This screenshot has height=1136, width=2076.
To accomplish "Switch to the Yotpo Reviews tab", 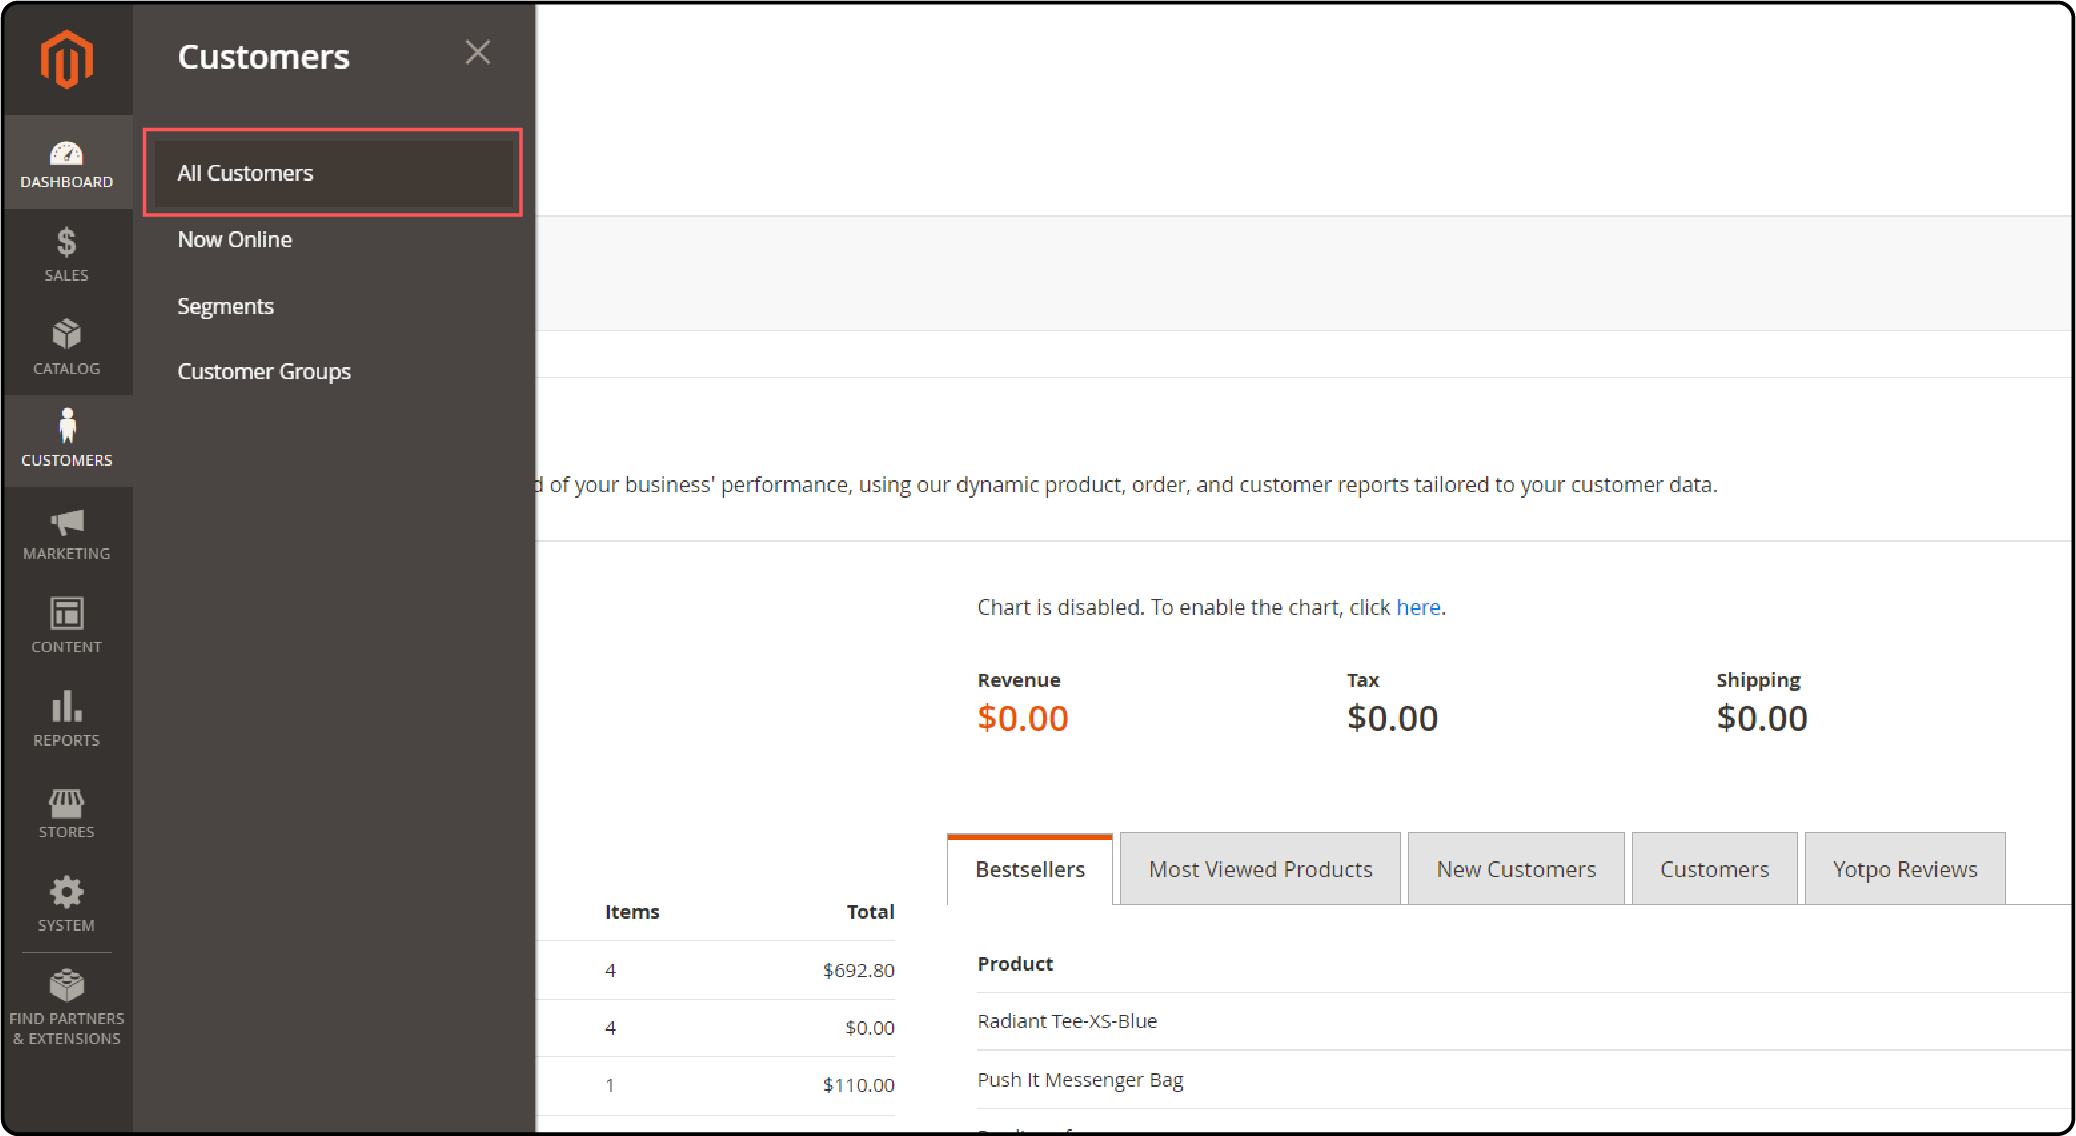I will [1905, 869].
